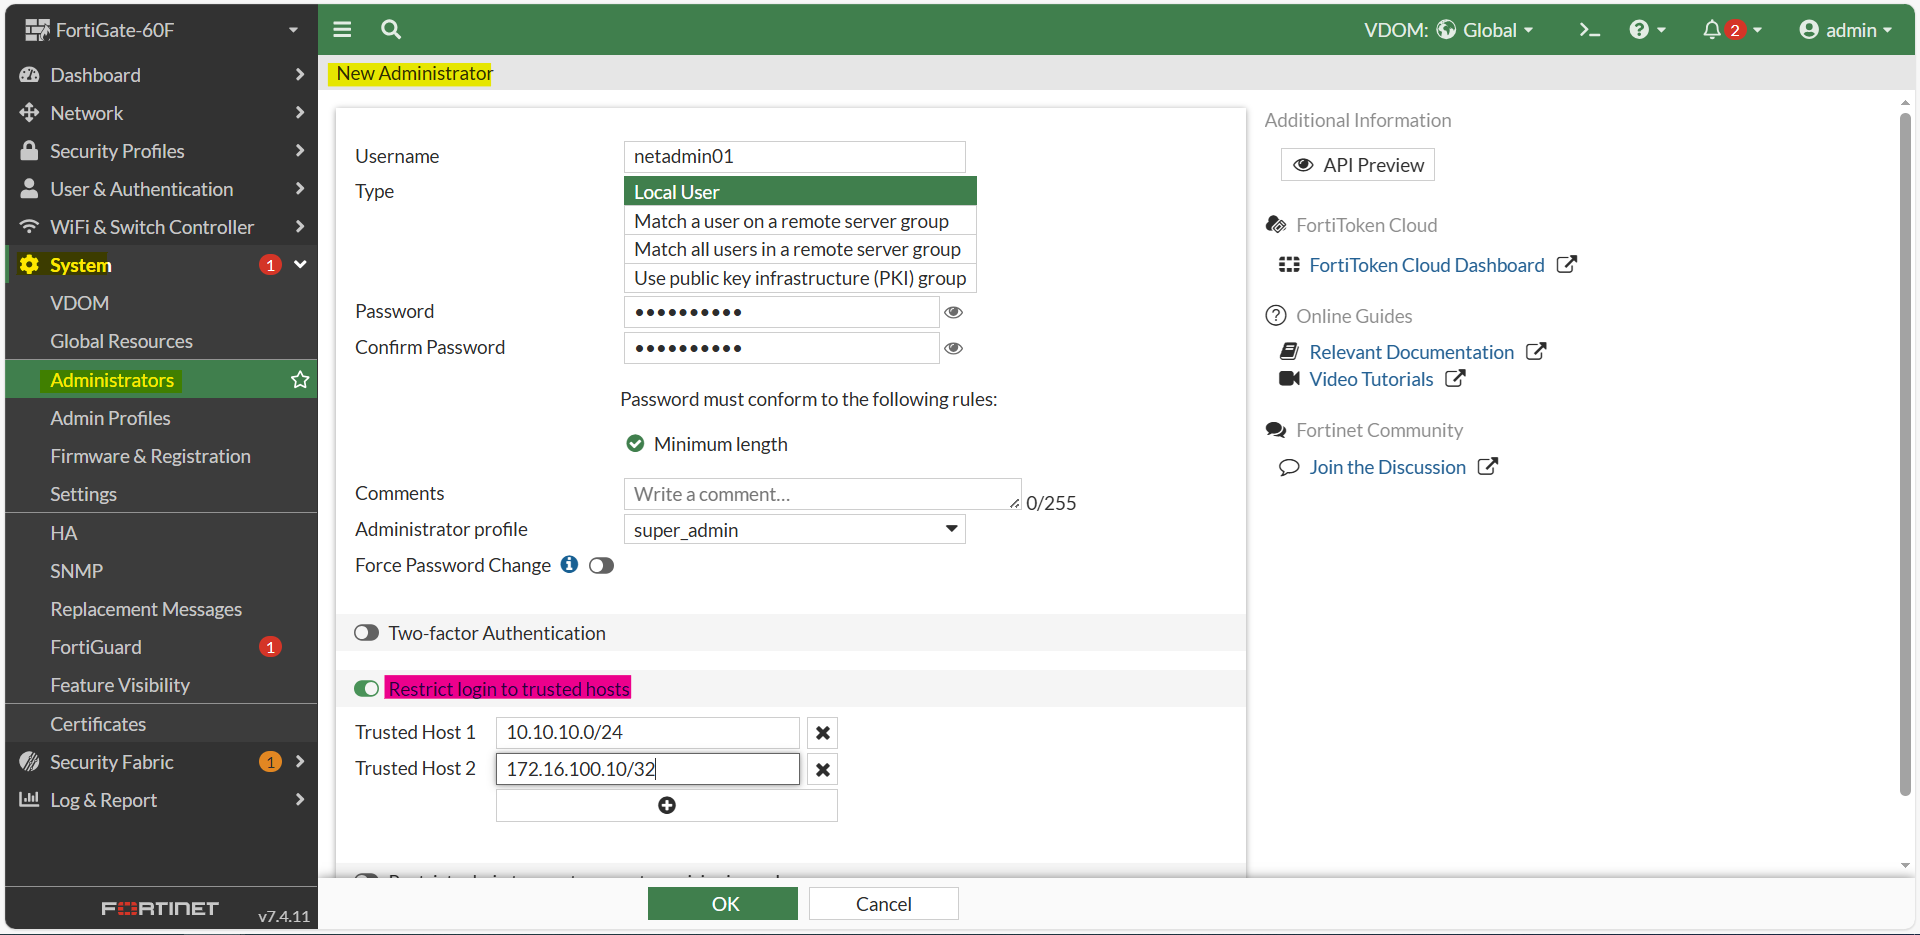Open the notifications bell icon
Viewport: 1920px width, 935px height.
point(1712,30)
